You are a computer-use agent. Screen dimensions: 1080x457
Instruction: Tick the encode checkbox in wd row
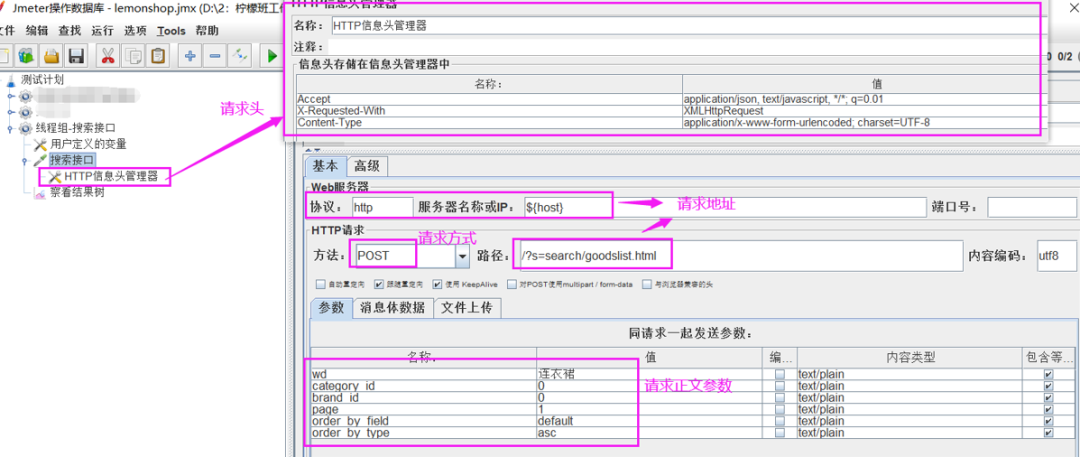coord(780,374)
